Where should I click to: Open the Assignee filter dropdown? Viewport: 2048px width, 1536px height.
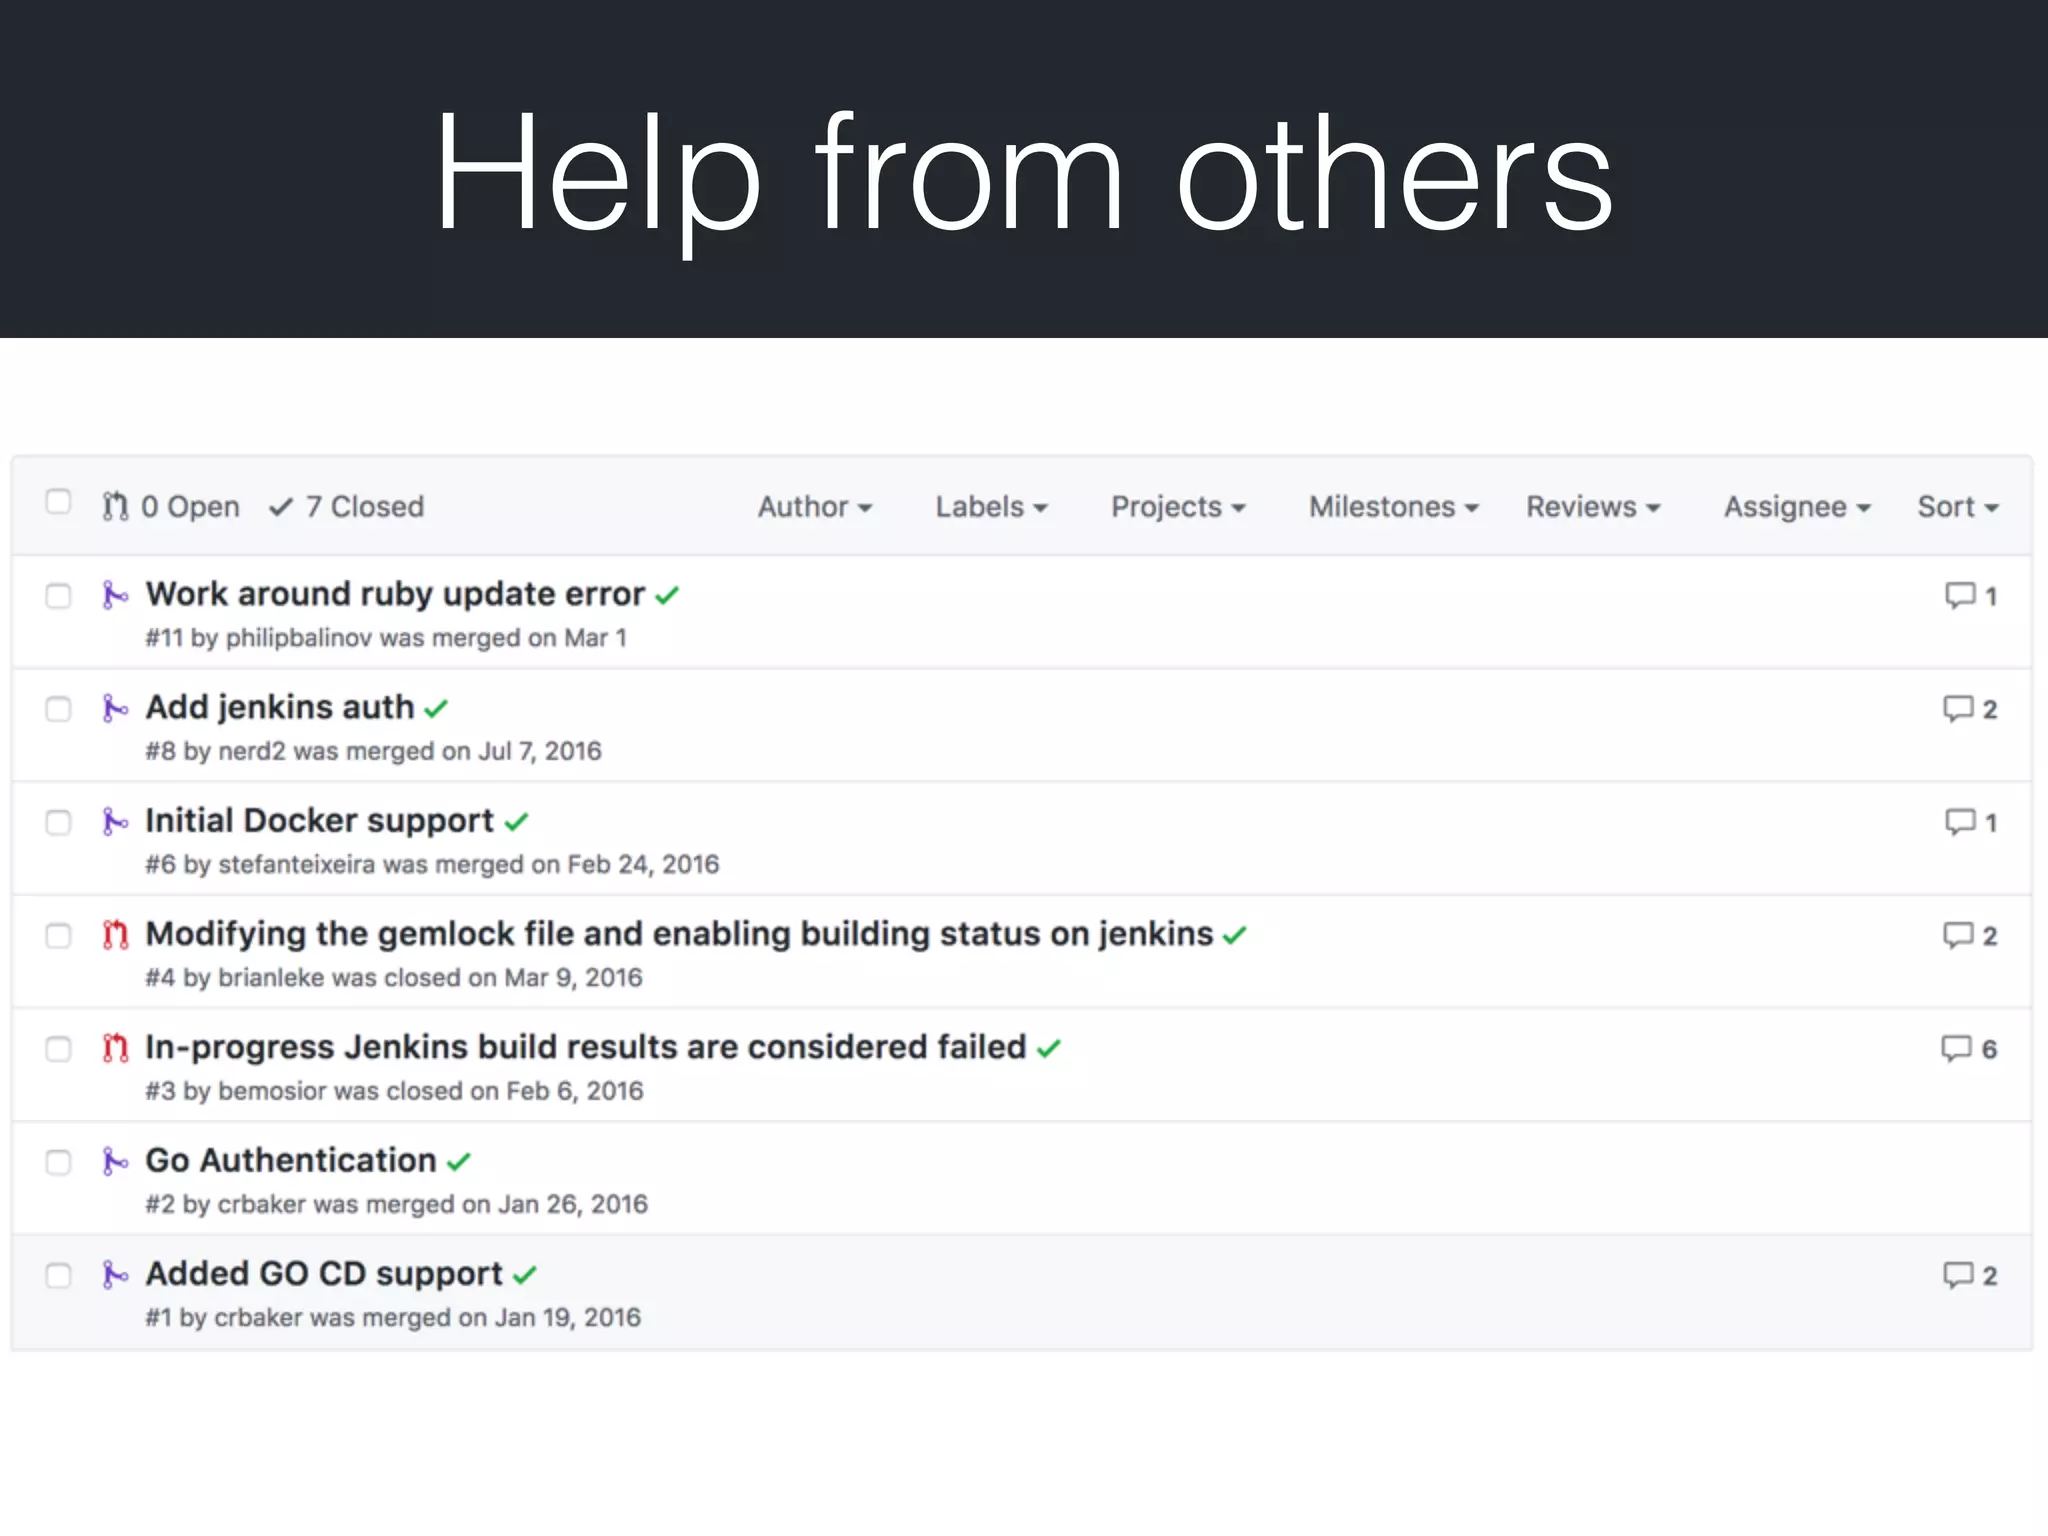pyautogui.click(x=1797, y=507)
